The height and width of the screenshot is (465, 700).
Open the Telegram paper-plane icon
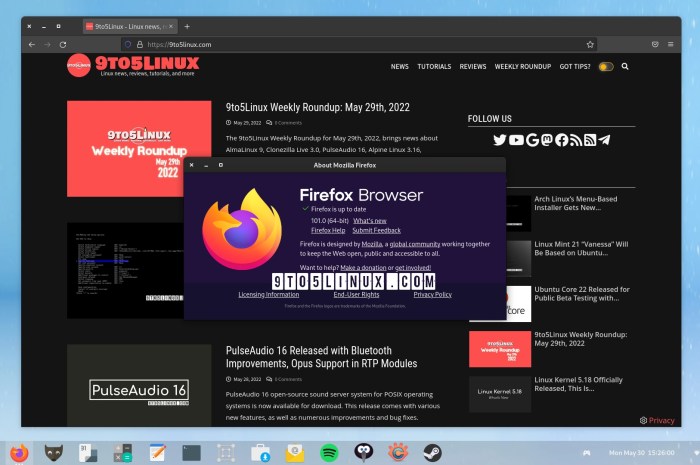tap(604, 140)
